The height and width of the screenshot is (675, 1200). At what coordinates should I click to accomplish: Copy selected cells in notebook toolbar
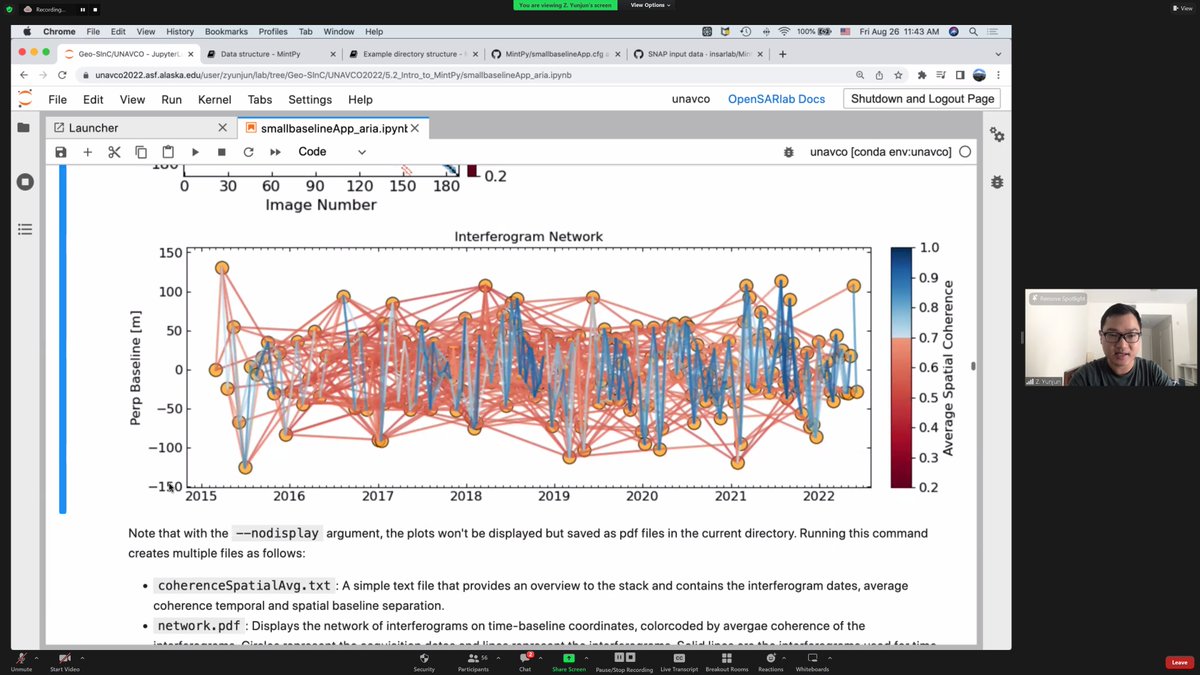(x=141, y=152)
